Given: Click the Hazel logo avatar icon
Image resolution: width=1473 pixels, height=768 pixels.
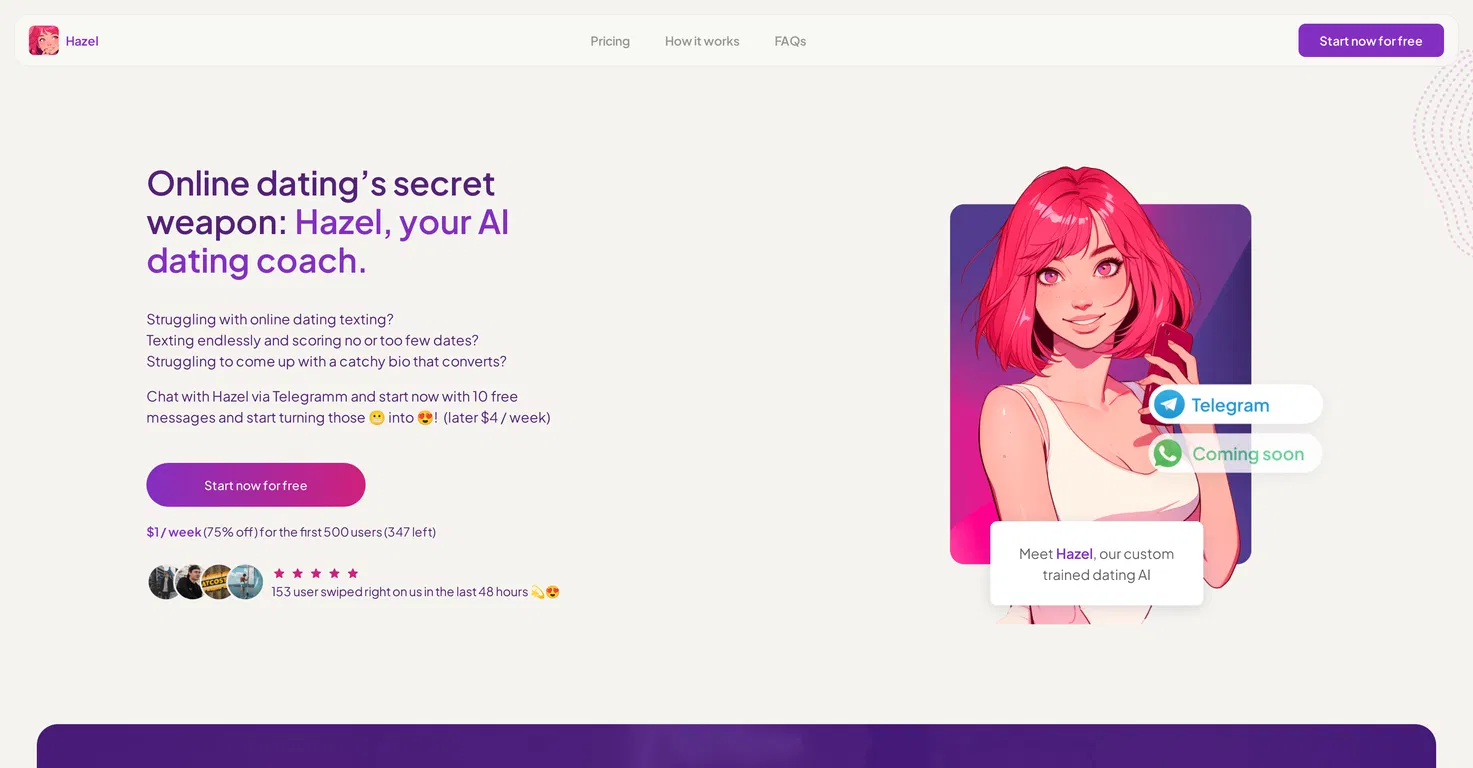Looking at the screenshot, I should (44, 41).
